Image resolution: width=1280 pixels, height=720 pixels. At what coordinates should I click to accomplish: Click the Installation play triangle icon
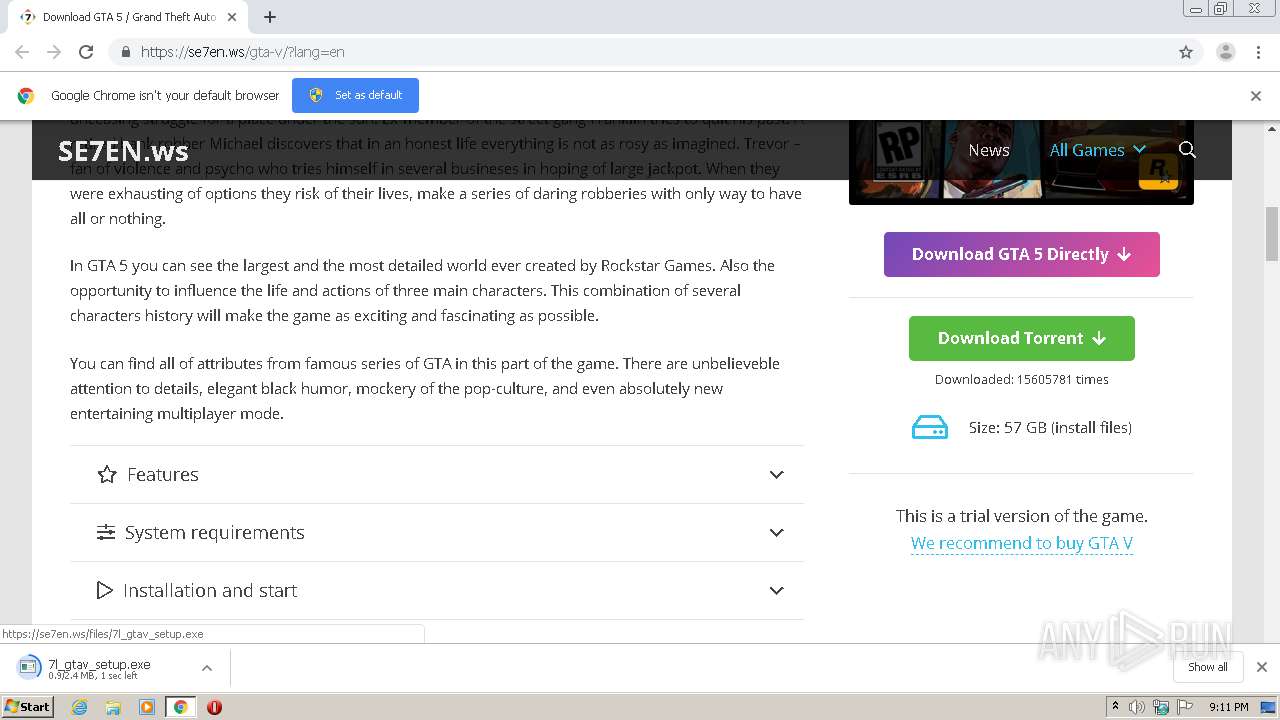(104, 590)
